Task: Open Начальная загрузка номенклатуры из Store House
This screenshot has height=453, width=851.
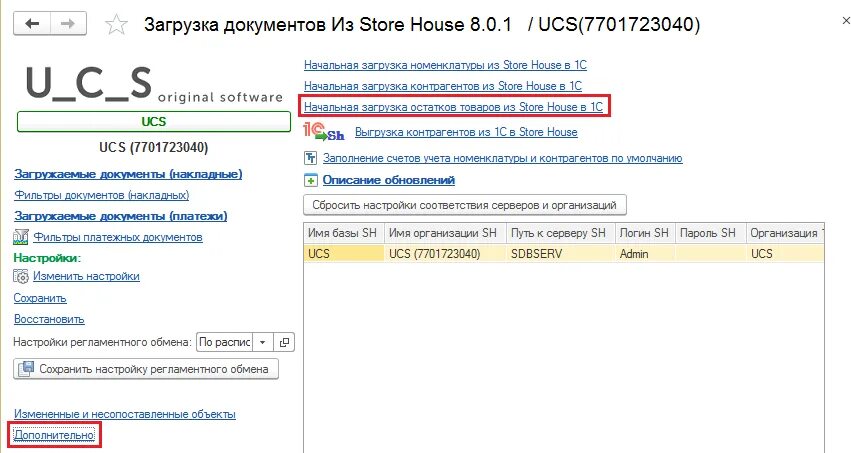Action: [445, 65]
